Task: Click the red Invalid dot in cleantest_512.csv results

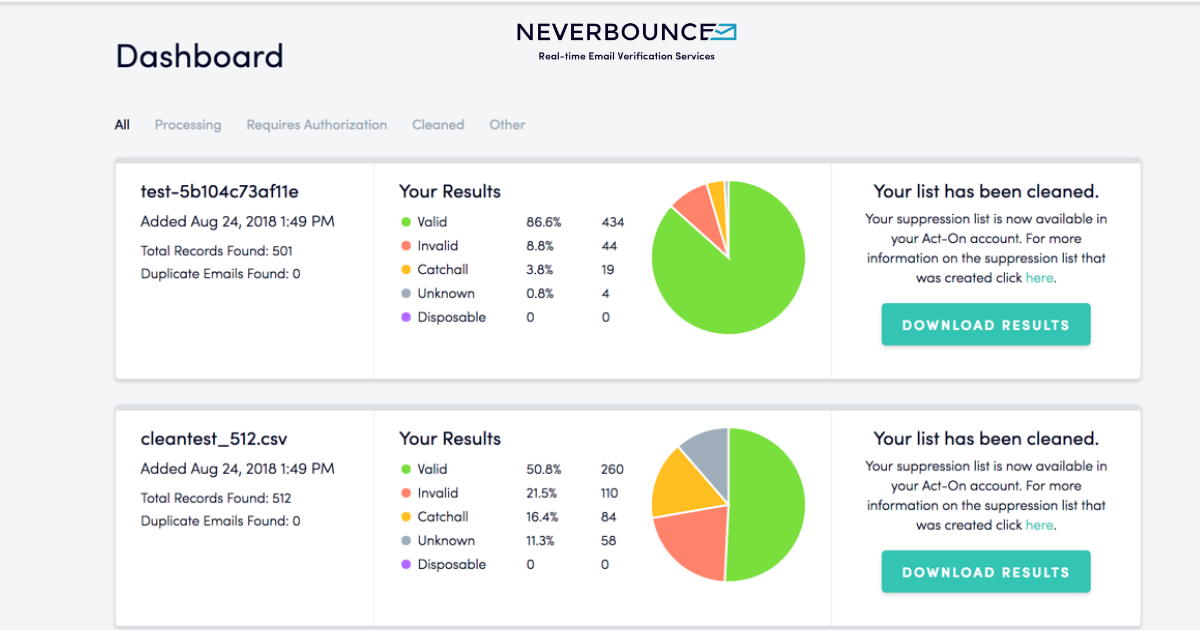Action: coord(406,493)
